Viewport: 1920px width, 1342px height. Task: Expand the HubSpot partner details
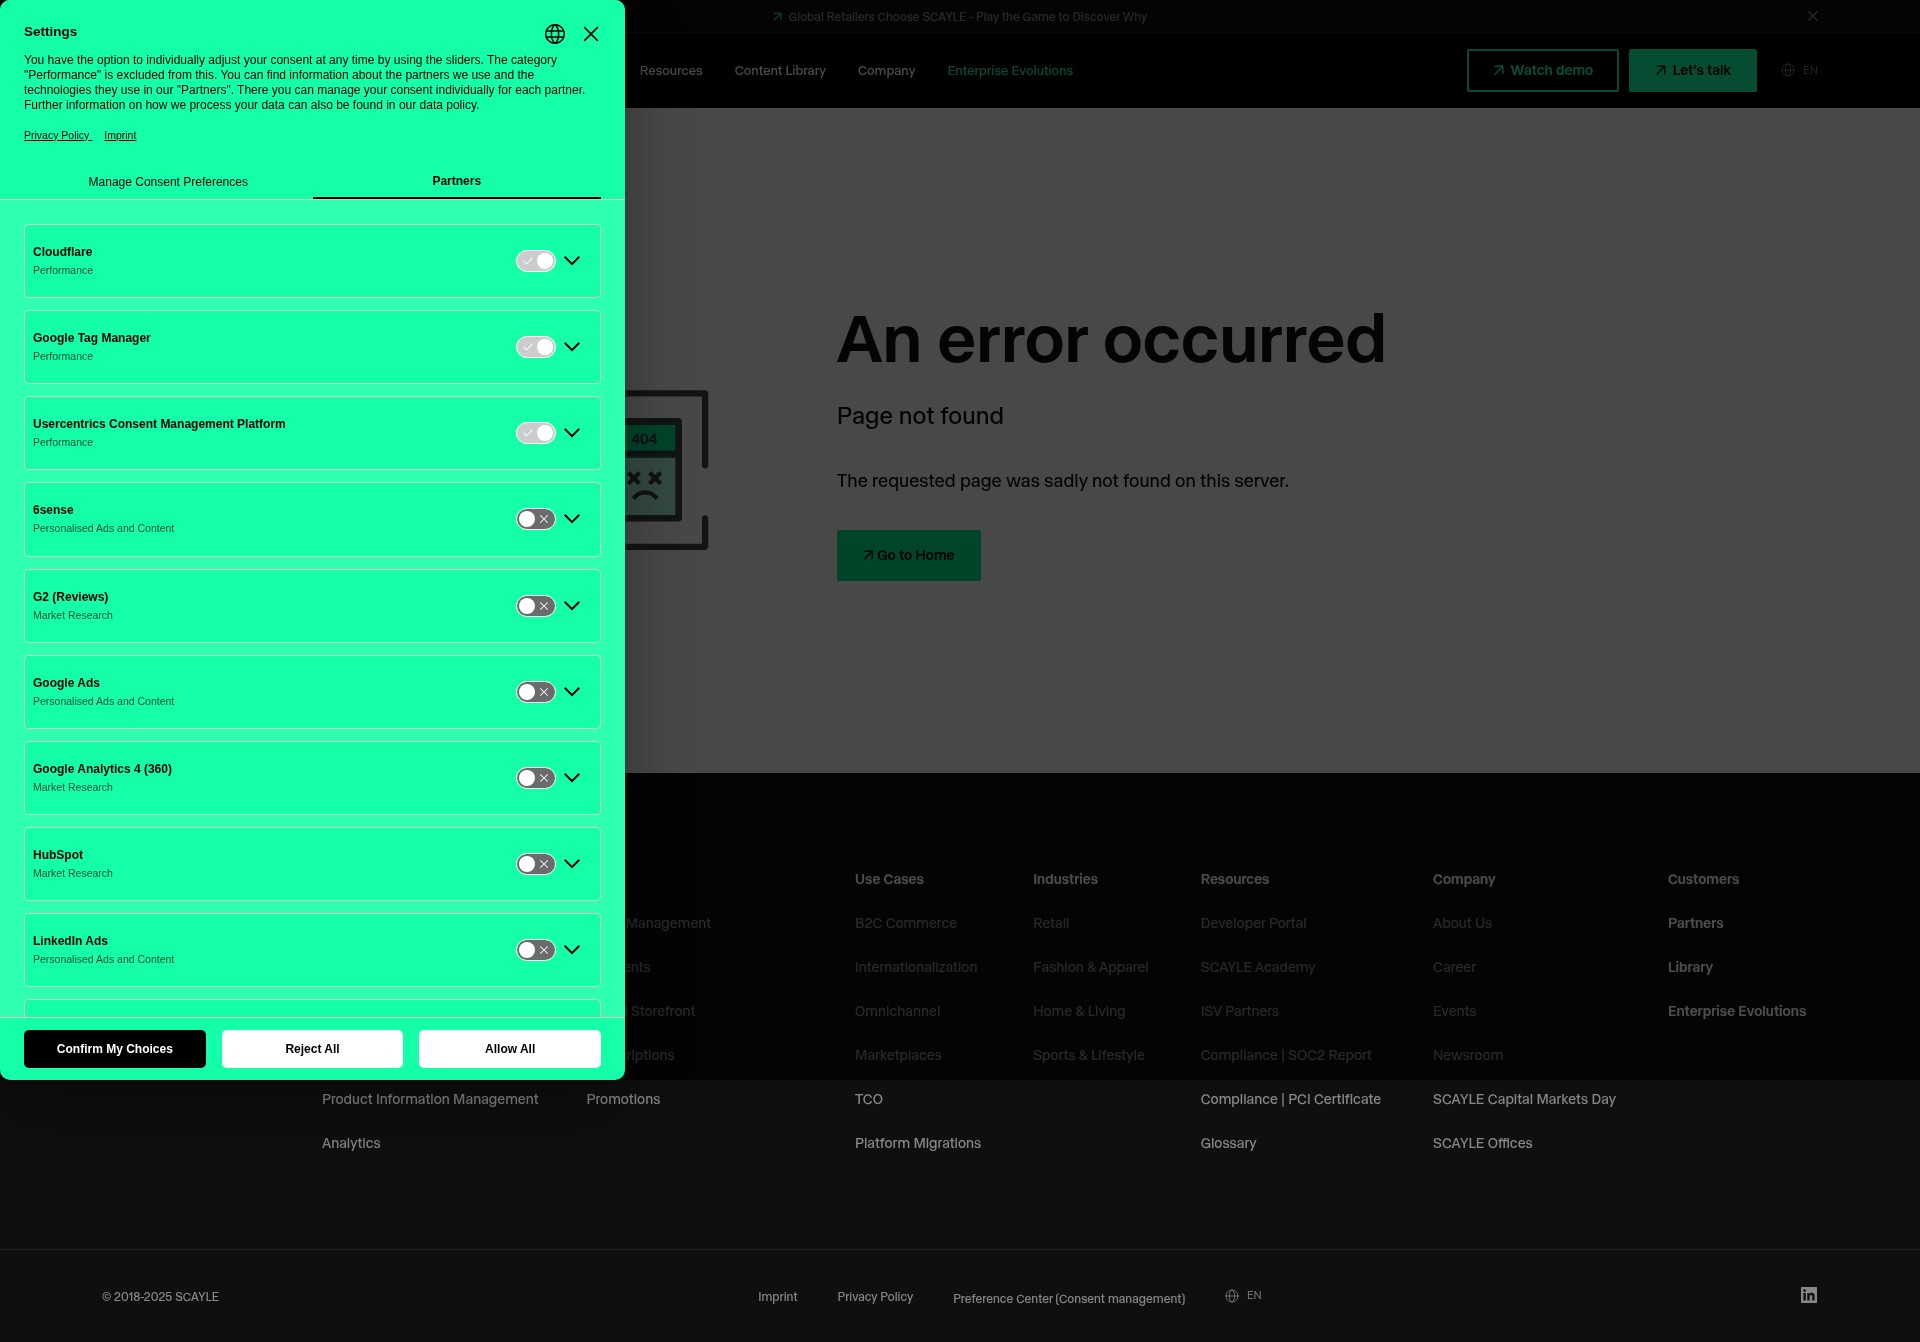[x=572, y=864]
